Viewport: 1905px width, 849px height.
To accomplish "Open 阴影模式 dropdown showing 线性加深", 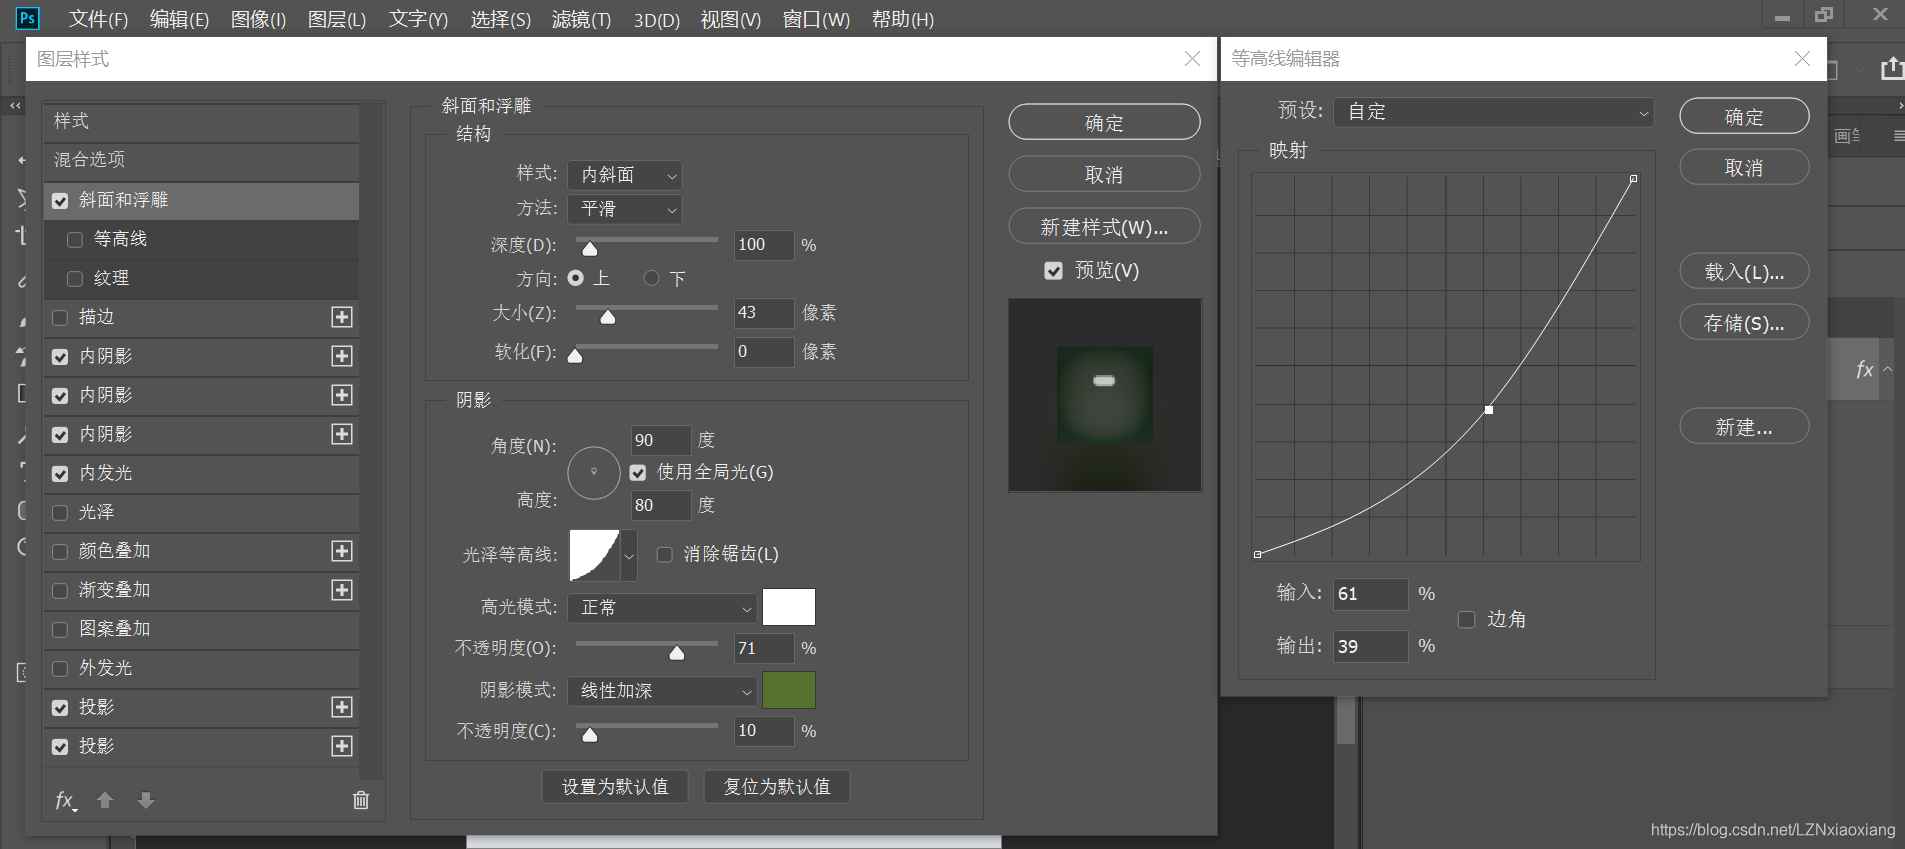I will [662, 691].
